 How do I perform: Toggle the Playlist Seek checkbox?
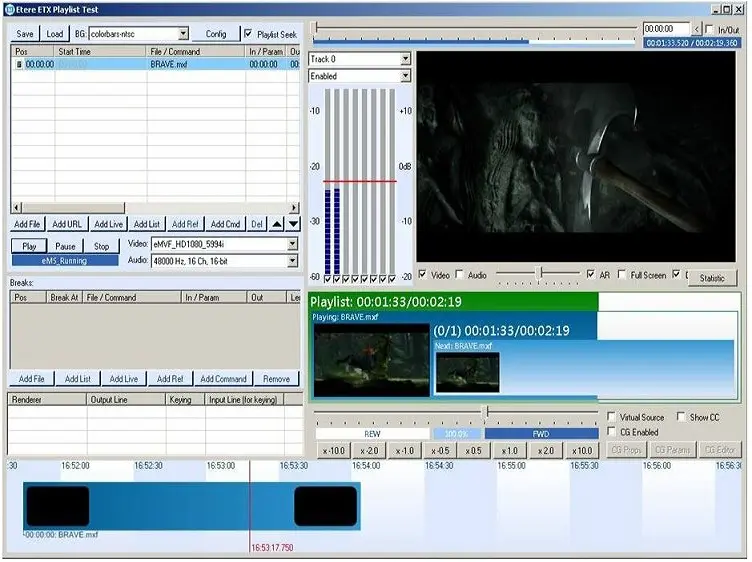[x=249, y=34]
